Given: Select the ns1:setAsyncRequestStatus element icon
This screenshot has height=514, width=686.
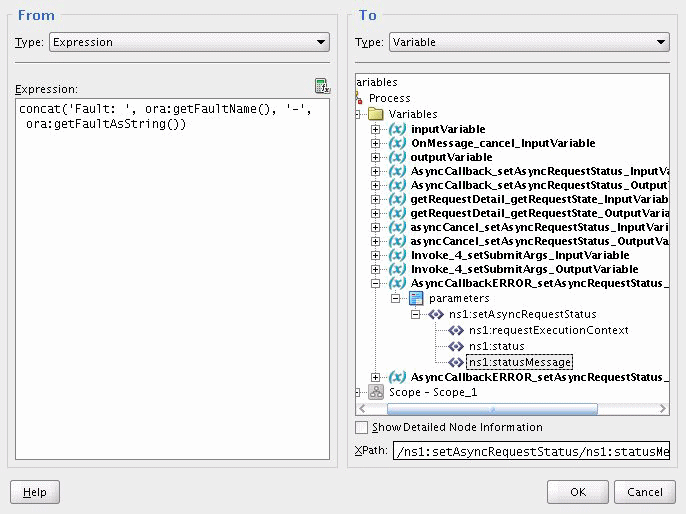Looking at the screenshot, I should pos(436,314).
